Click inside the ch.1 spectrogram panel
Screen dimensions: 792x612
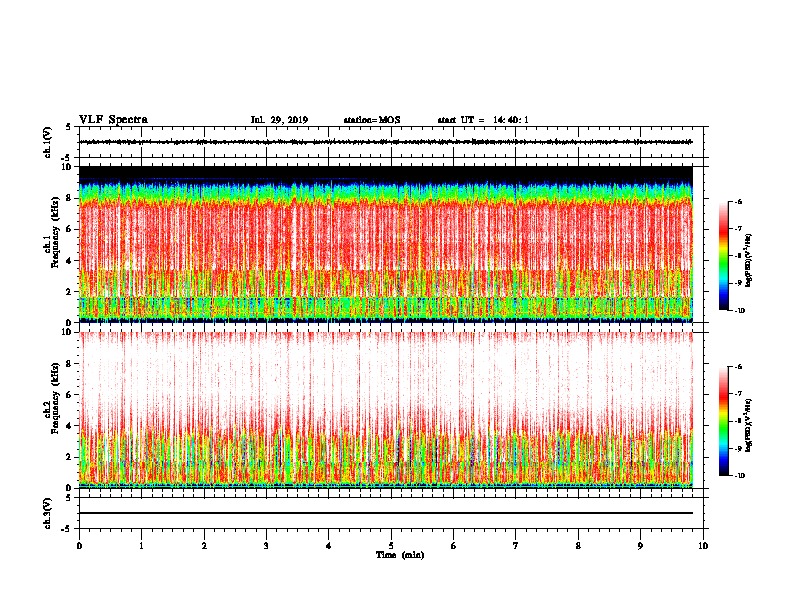click(x=386, y=244)
